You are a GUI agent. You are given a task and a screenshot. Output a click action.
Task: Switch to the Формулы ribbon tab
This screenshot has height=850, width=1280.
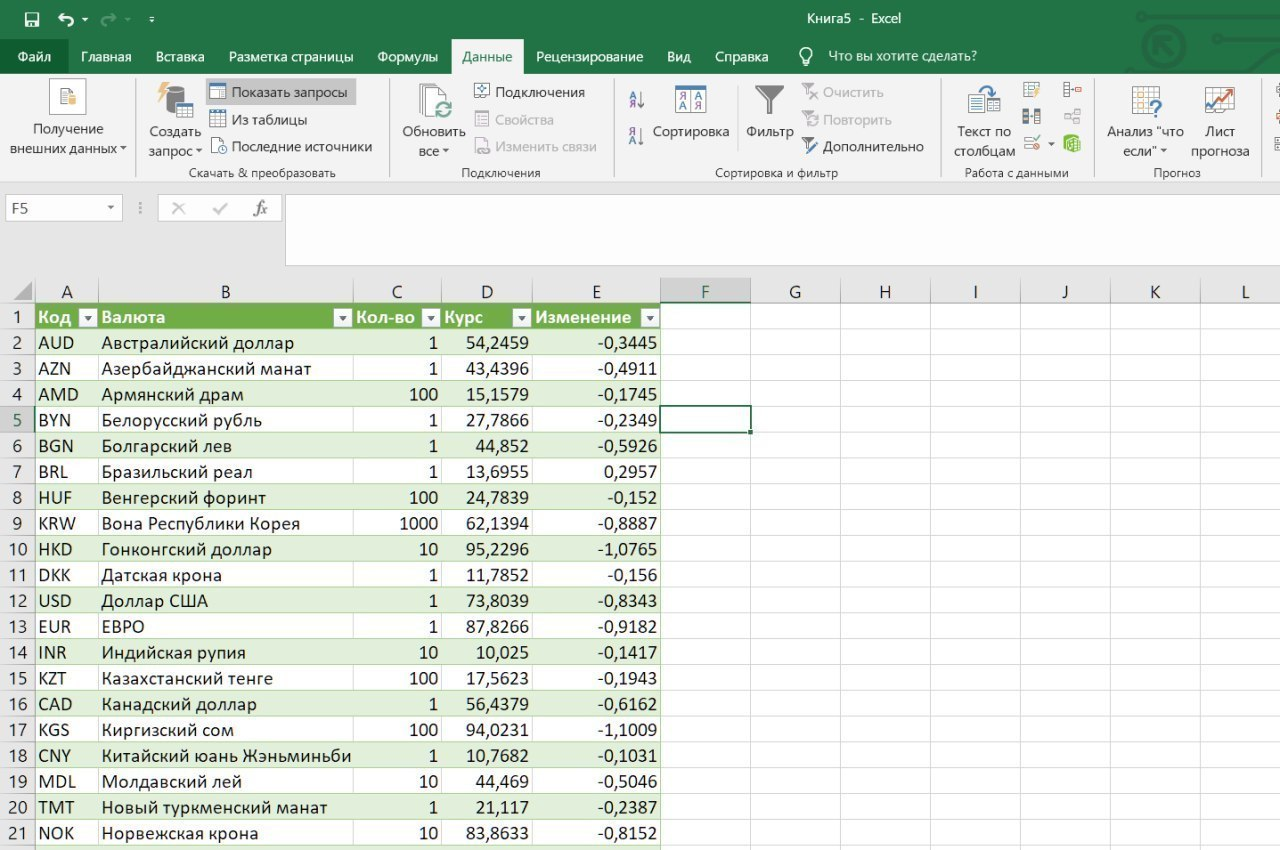pos(407,57)
